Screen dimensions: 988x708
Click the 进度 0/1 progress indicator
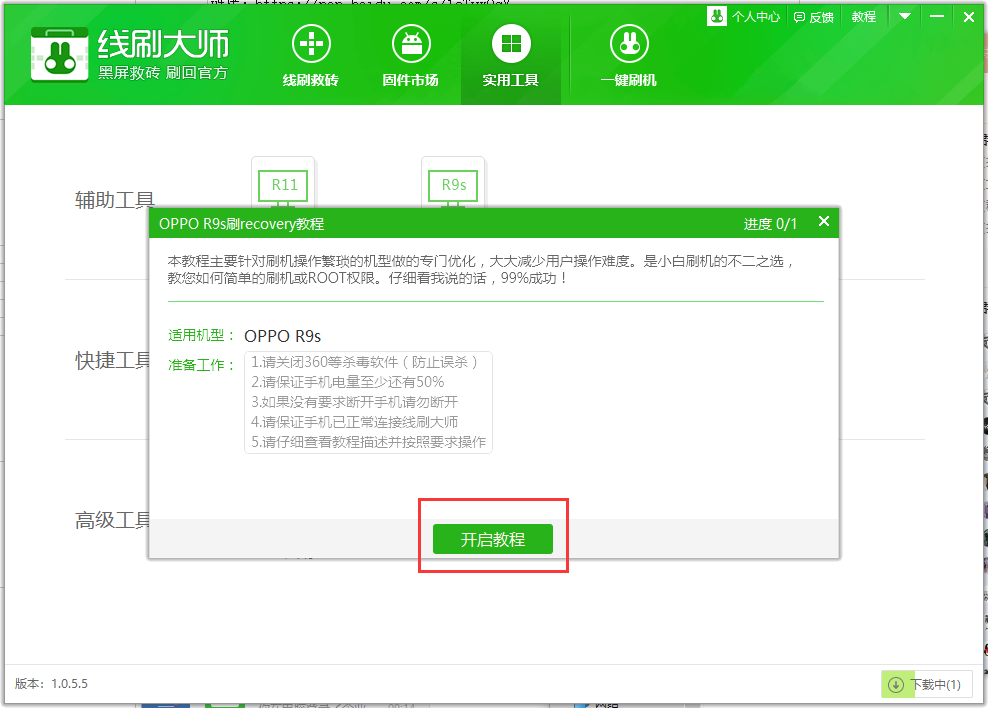coord(770,224)
